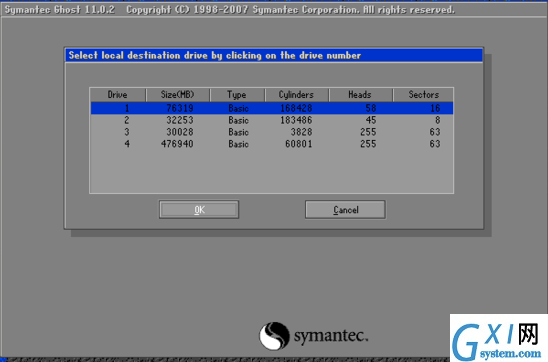The width and height of the screenshot is (548, 362).
Task: Click cylinders value 60801
Action: [298, 144]
